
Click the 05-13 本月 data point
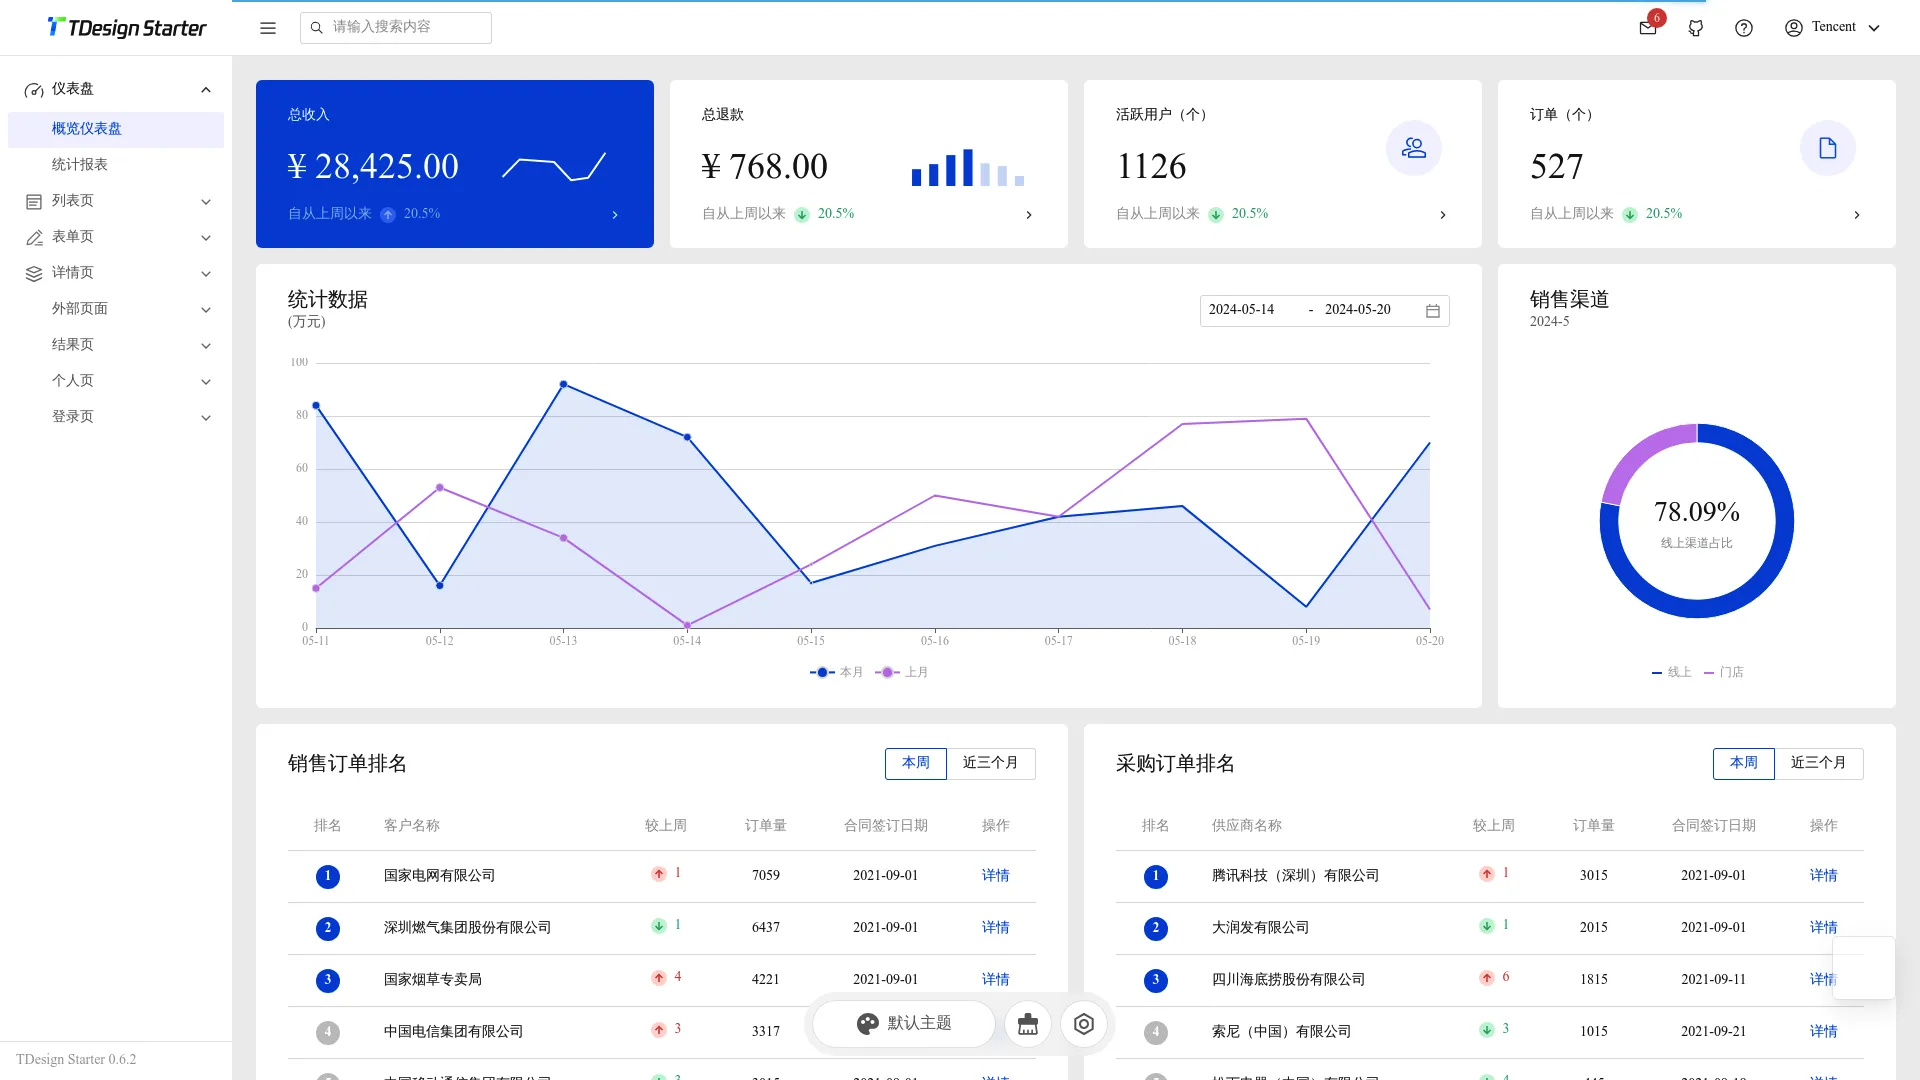pos(564,384)
